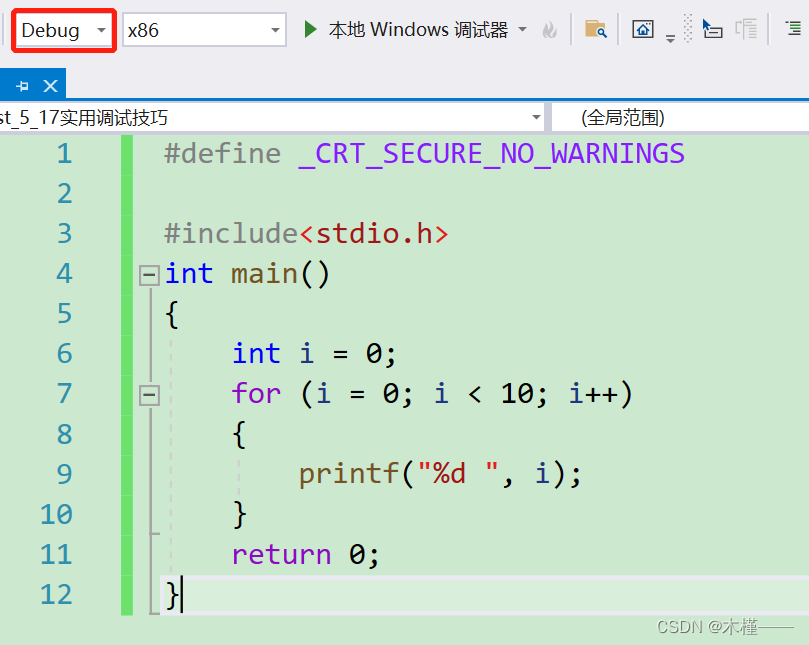Open the x86 platform dropdown
809x645 pixels.
click(204, 30)
